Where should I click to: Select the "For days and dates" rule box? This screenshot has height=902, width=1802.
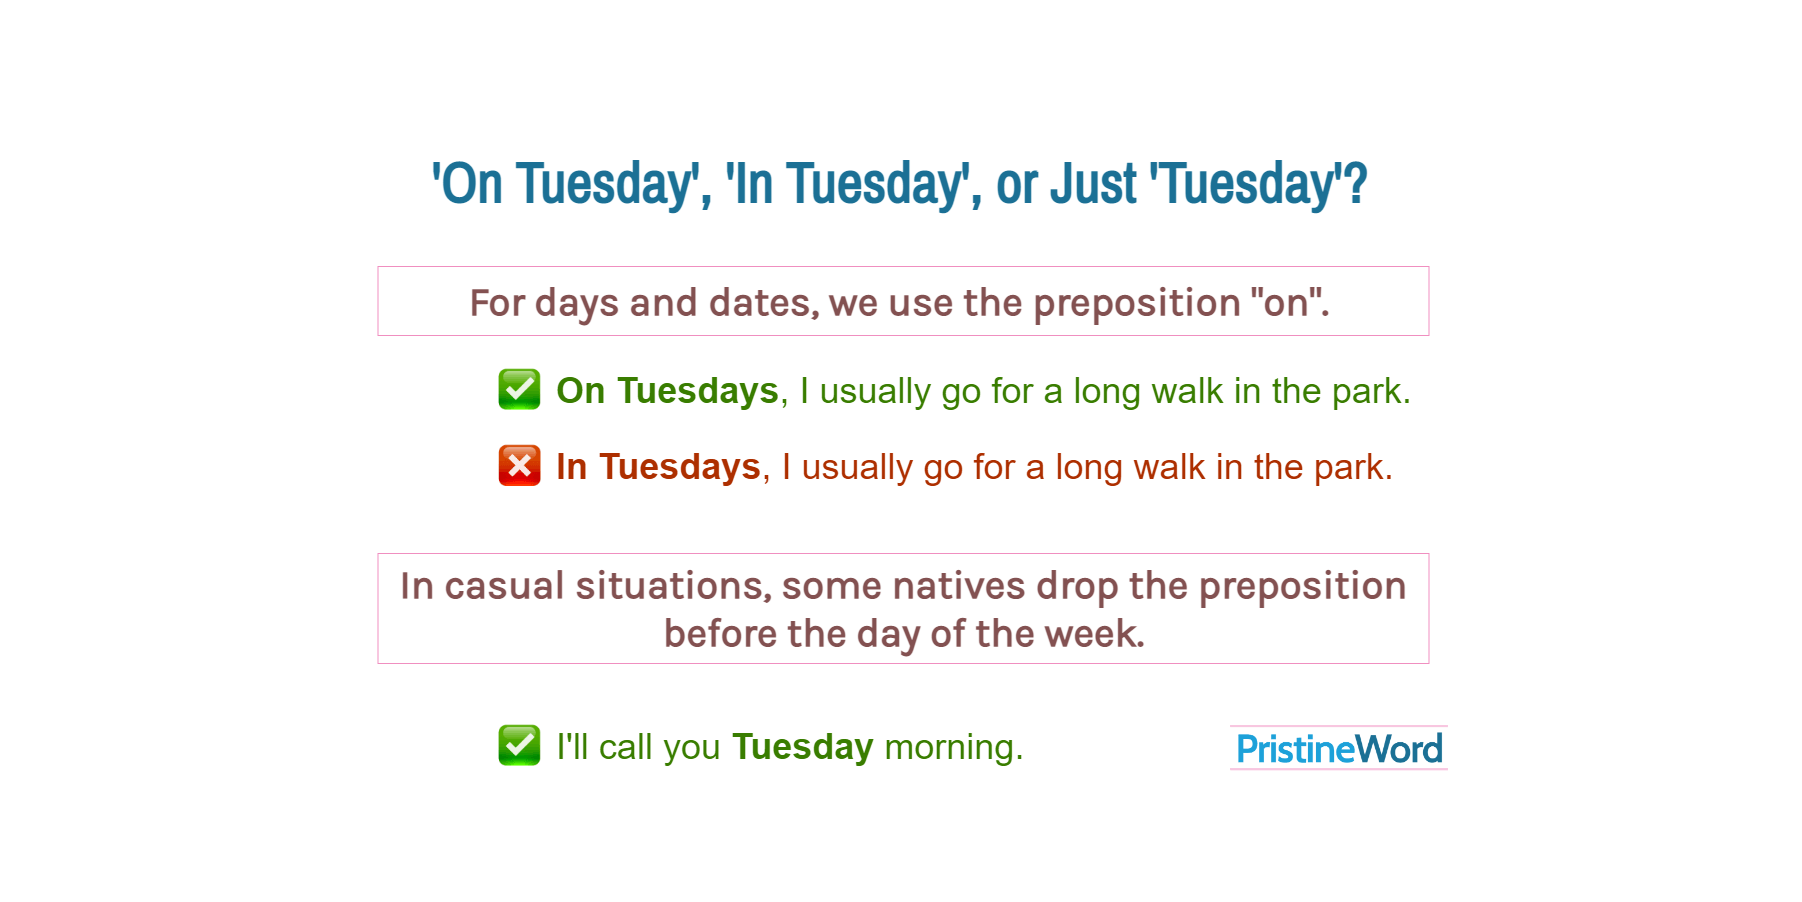tap(902, 301)
